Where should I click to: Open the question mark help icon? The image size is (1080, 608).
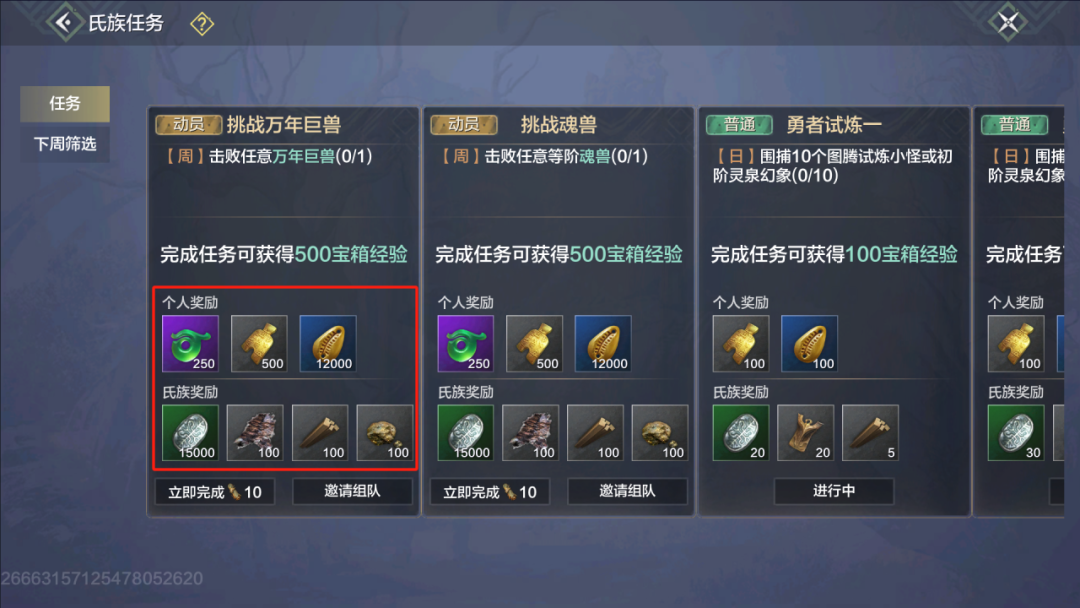click(202, 24)
